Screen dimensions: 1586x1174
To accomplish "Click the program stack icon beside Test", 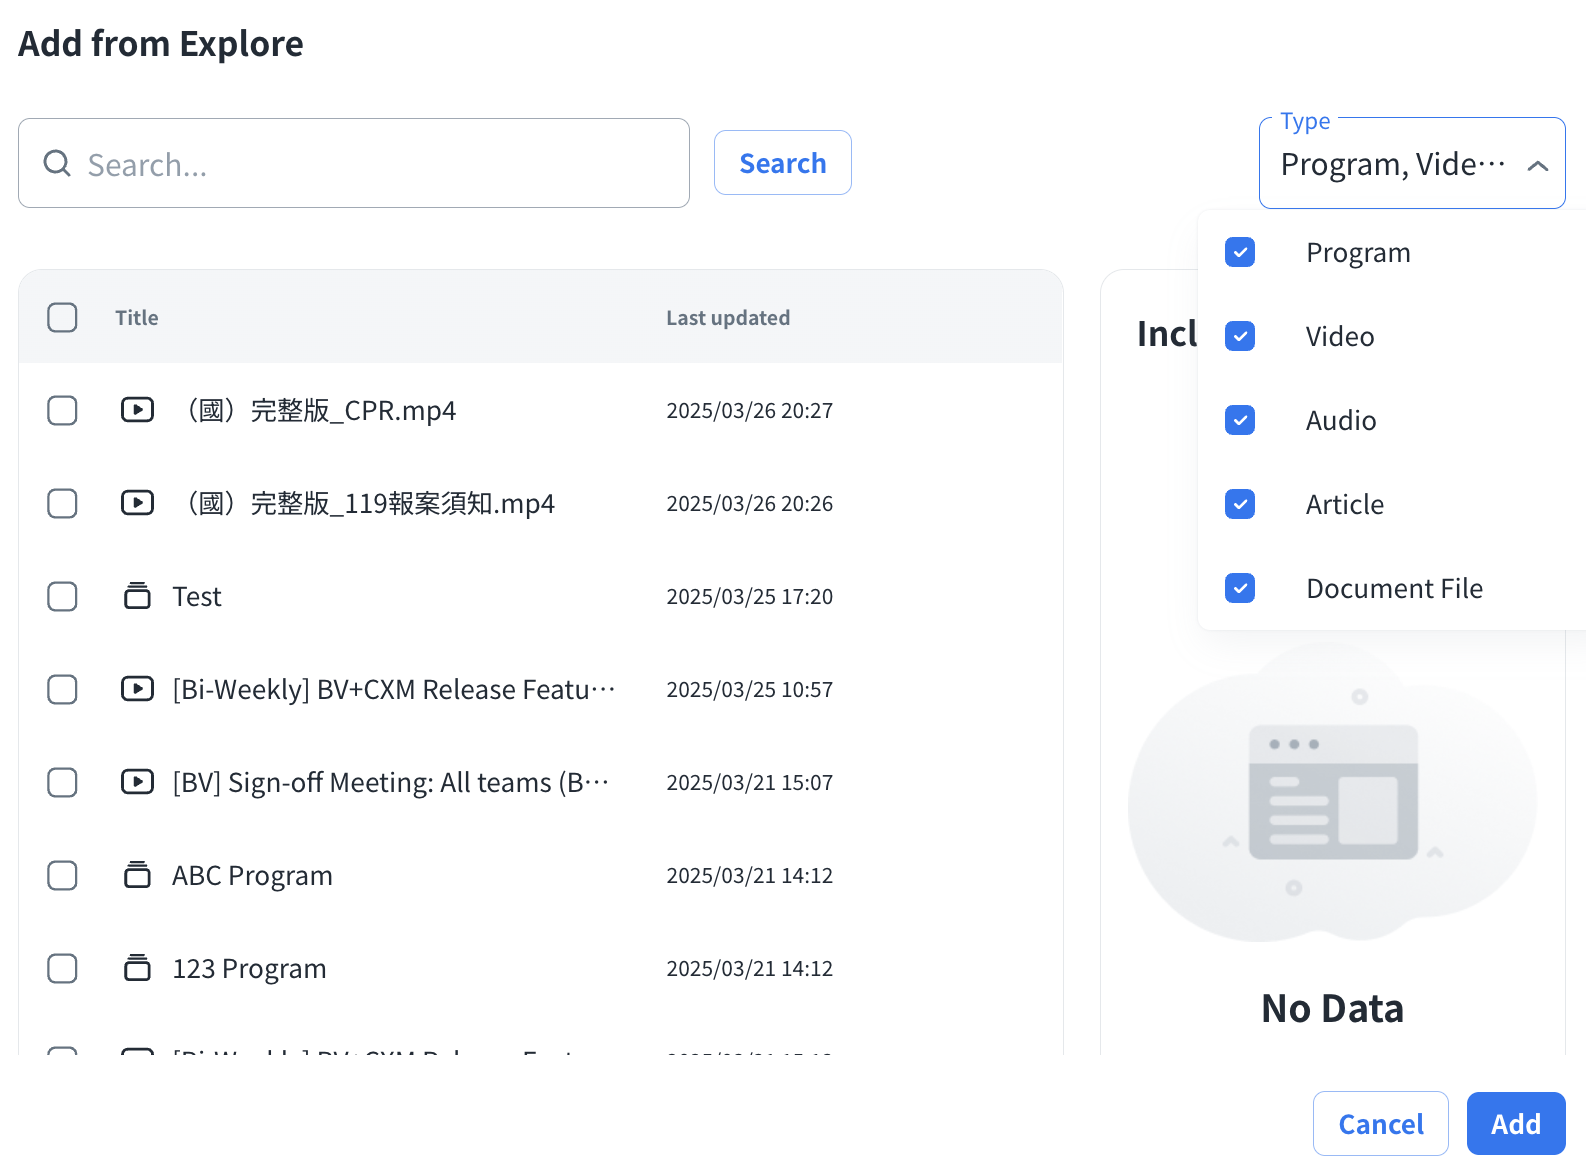I will point(137,596).
